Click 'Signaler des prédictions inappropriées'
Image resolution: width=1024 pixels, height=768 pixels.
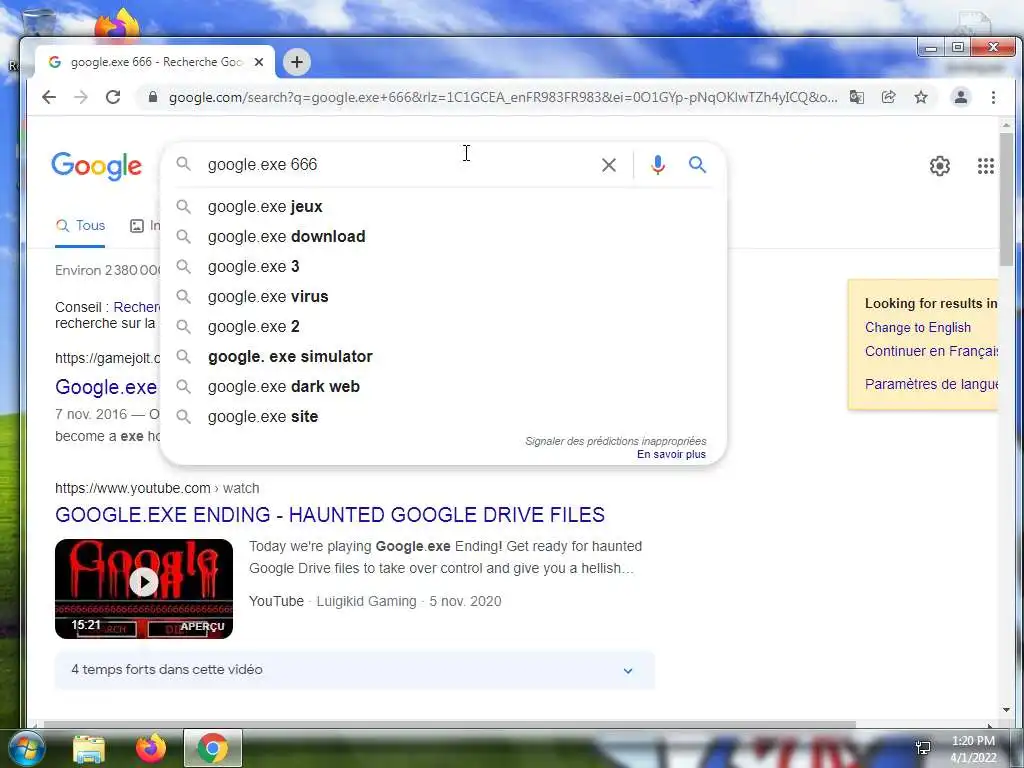pos(615,441)
